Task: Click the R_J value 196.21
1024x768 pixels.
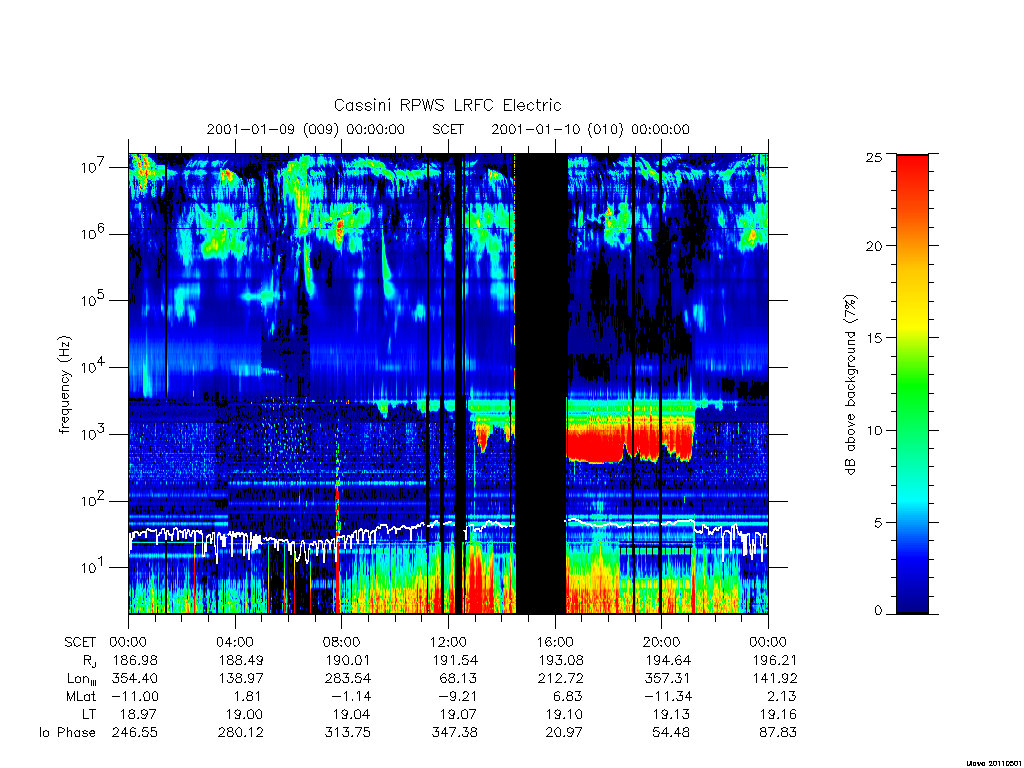Action: (x=775, y=660)
